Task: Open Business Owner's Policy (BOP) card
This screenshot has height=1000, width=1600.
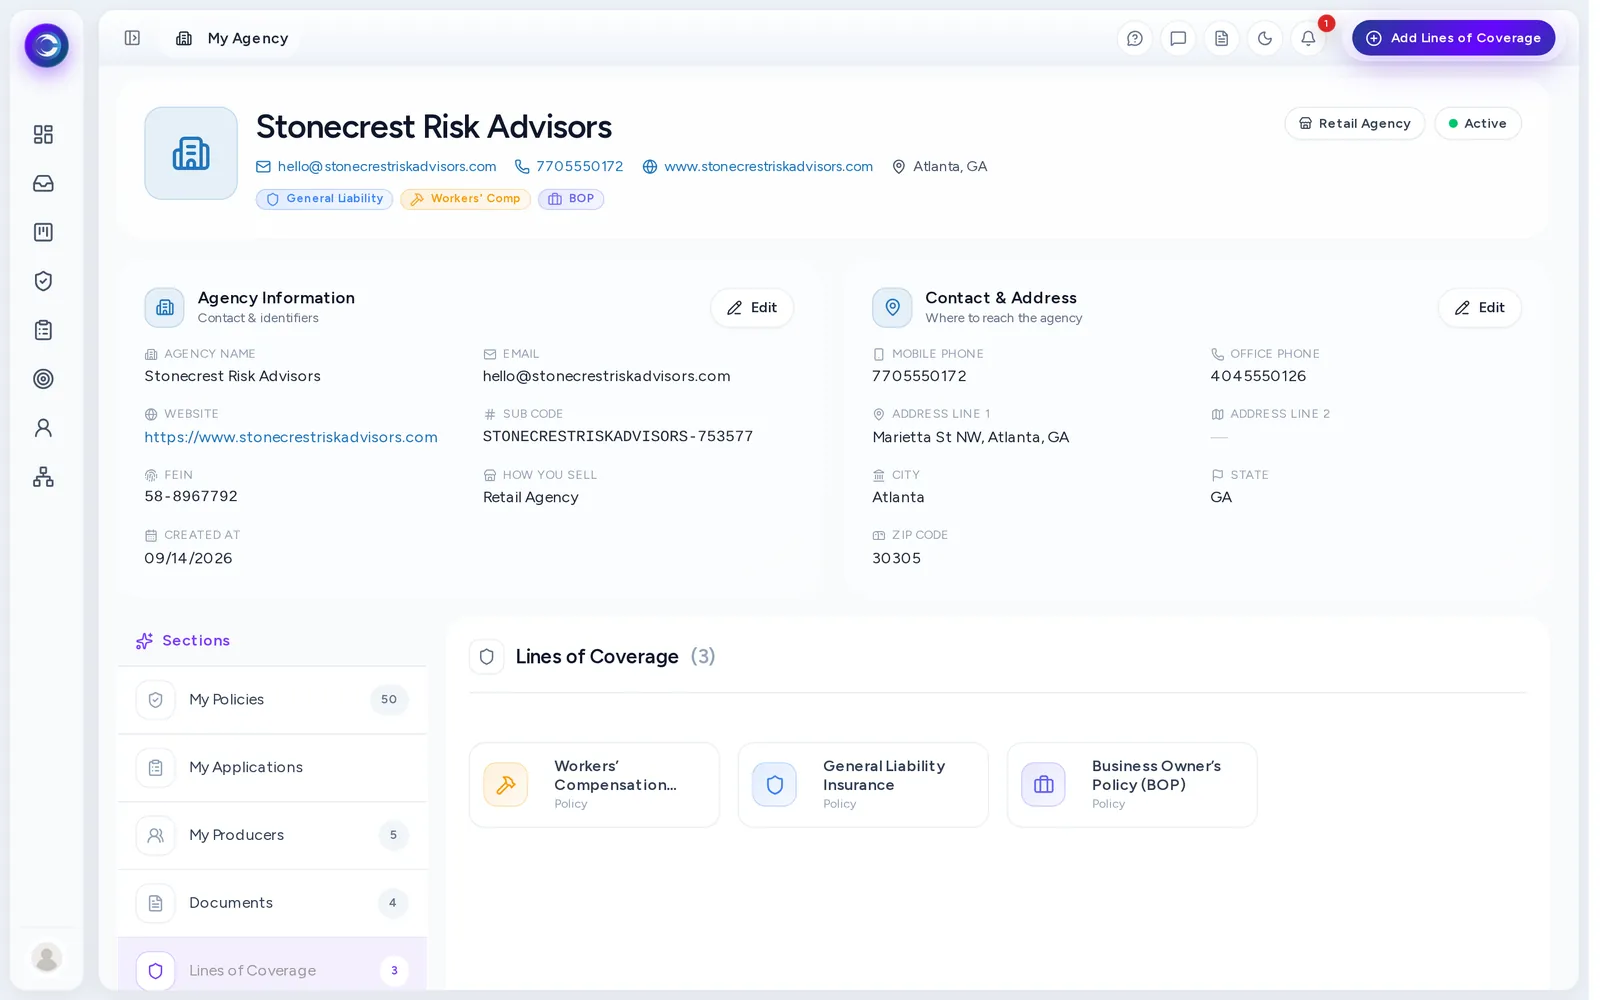Action: [1132, 785]
